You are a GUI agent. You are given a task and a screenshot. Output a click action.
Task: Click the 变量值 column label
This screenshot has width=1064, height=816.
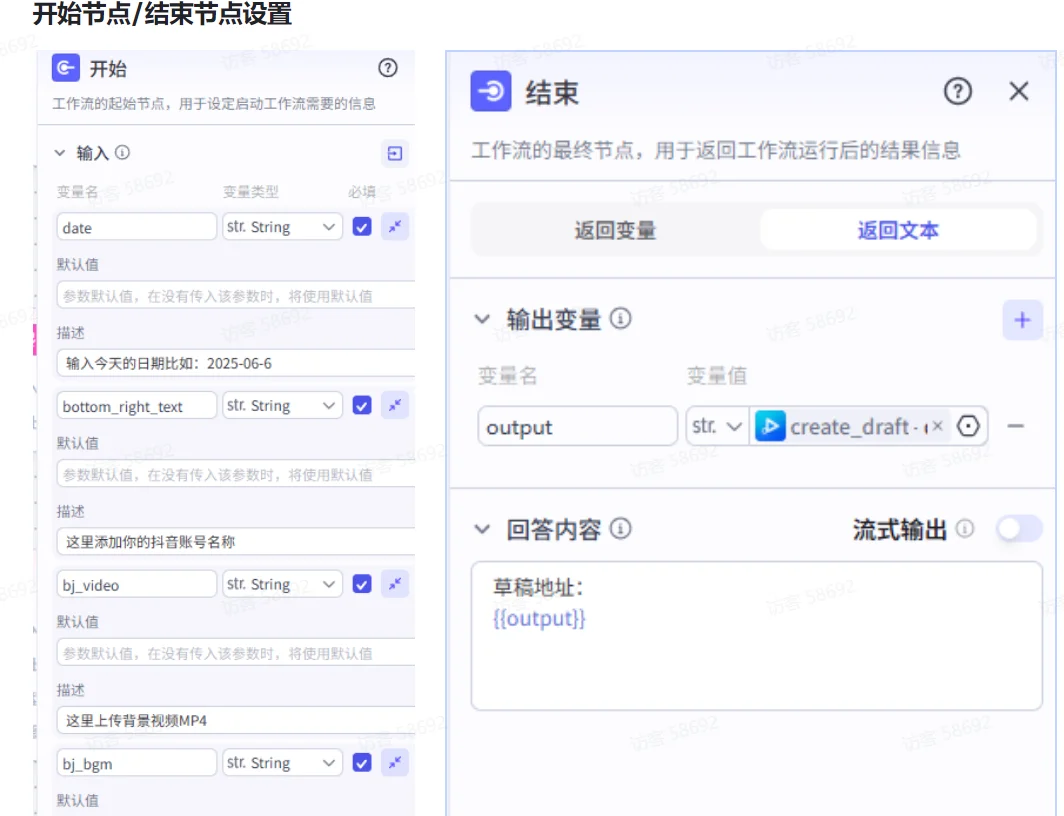(x=717, y=374)
